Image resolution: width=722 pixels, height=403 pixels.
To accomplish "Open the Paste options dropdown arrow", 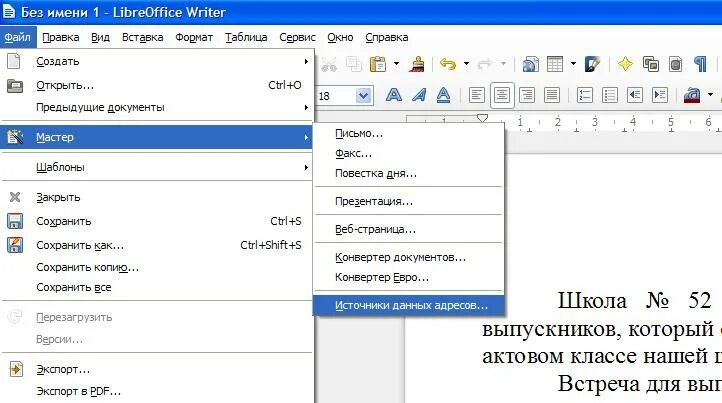I will [x=396, y=64].
